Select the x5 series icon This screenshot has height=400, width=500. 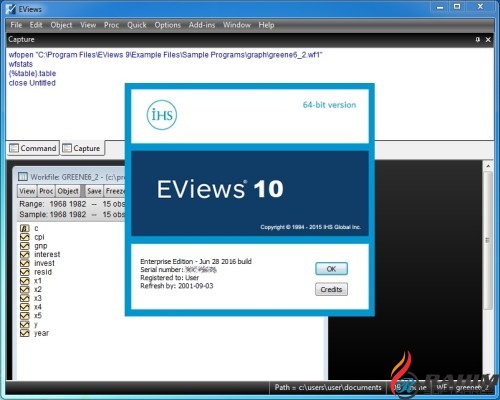[x=25, y=316]
